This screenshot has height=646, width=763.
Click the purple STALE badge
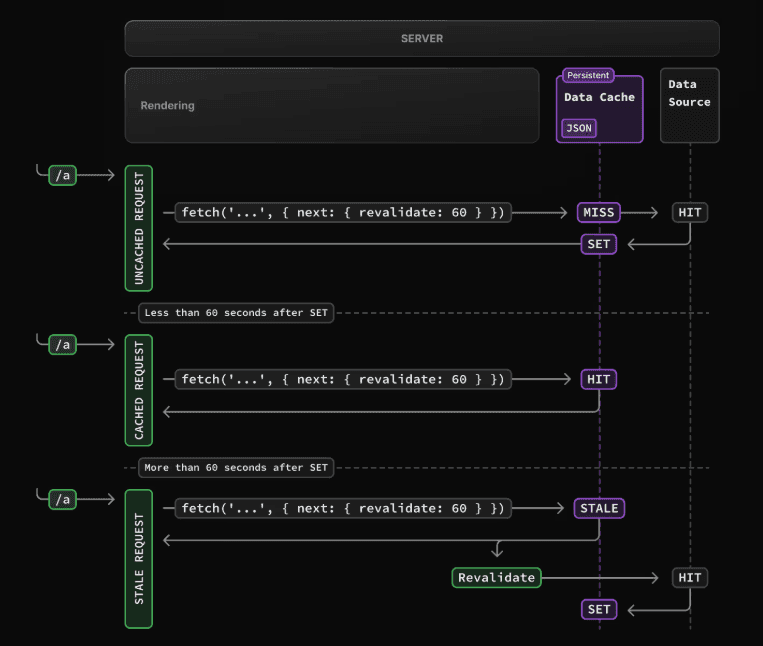tap(599, 508)
